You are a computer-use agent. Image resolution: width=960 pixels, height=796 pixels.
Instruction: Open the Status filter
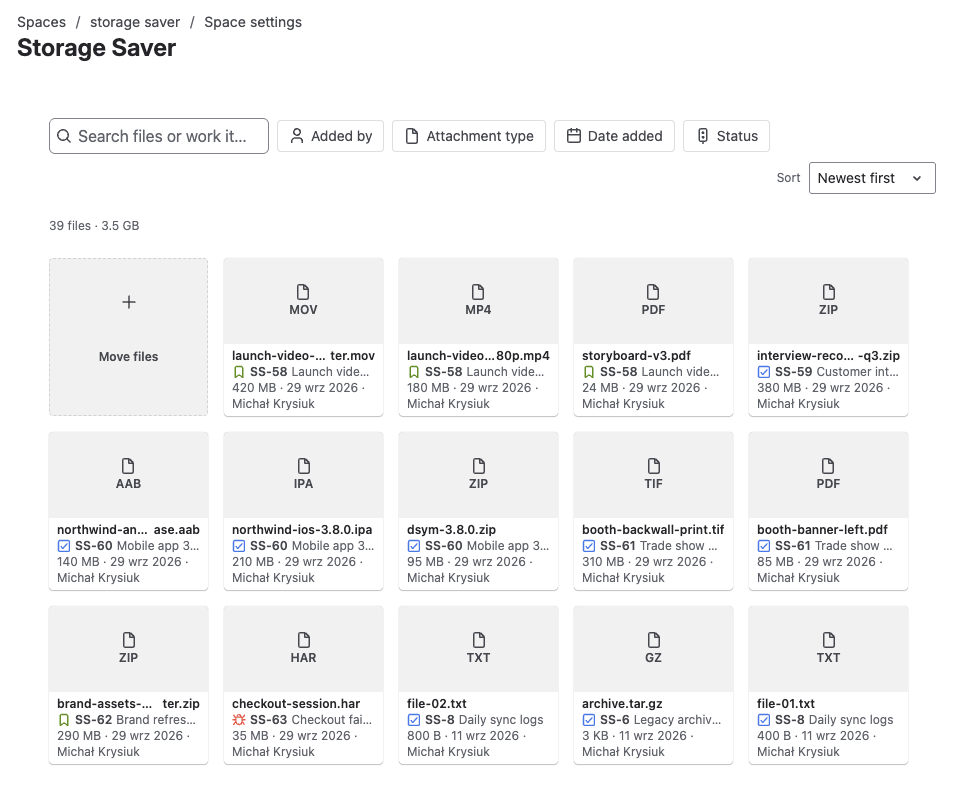point(726,136)
